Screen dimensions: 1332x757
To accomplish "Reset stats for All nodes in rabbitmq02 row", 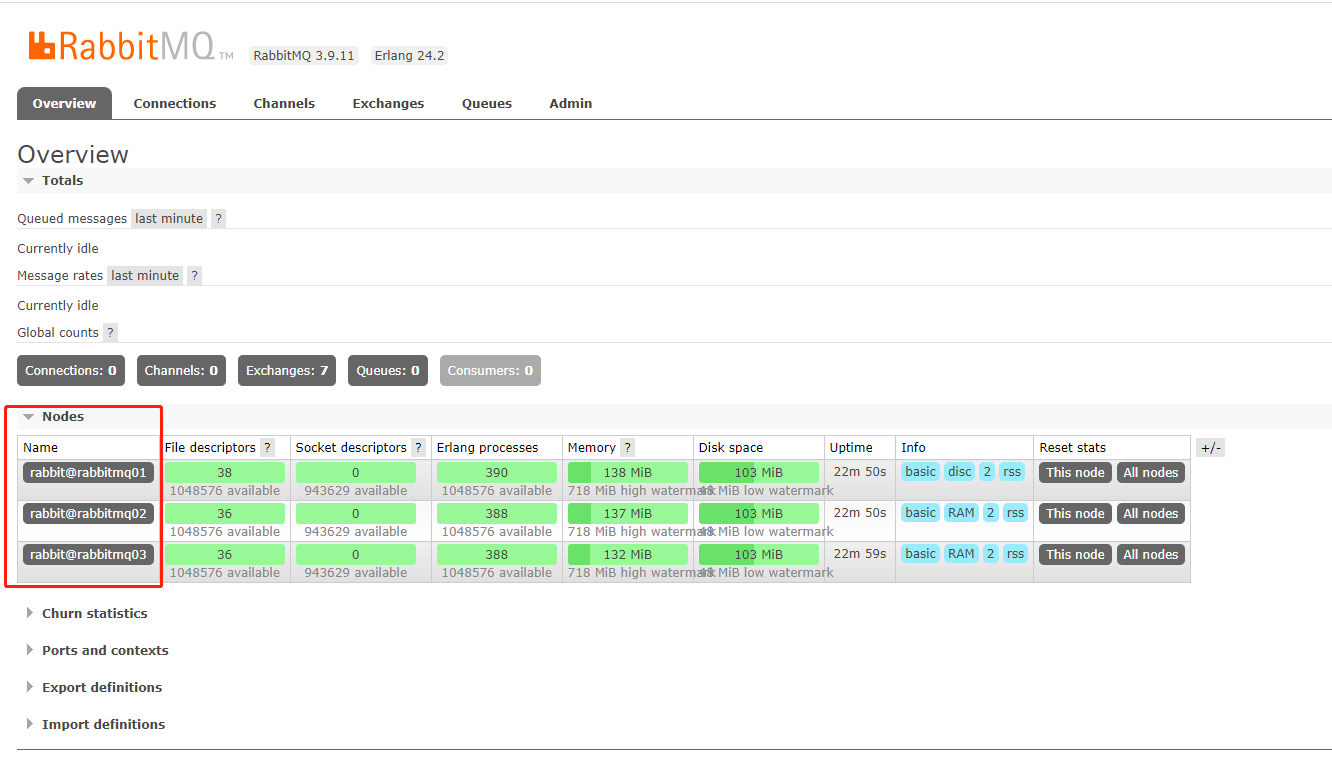I will (x=1151, y=514).
